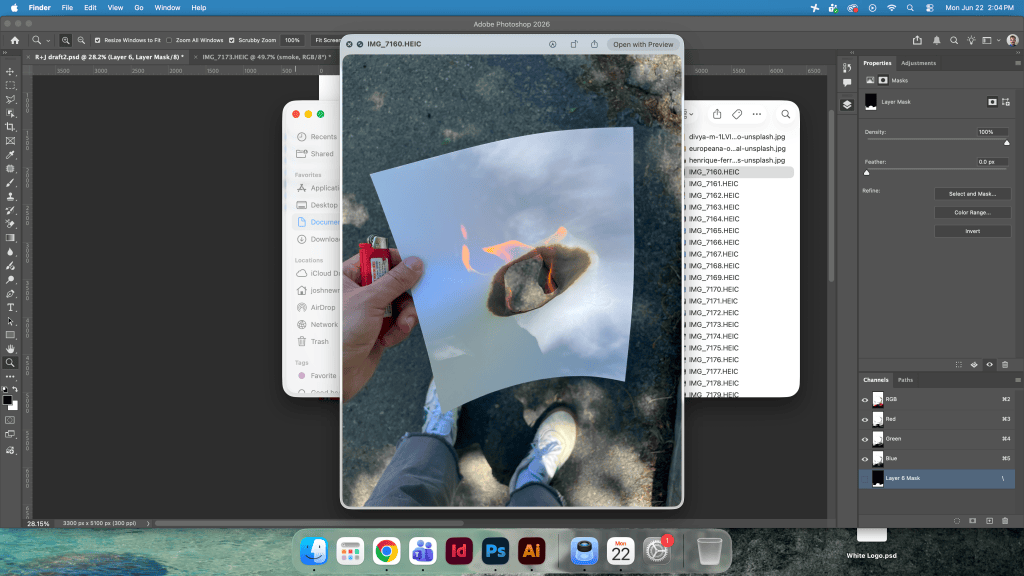Click the zoom-in magnifier in options bar
This screenshot has height=576, width=1024.
coord(65,40)
